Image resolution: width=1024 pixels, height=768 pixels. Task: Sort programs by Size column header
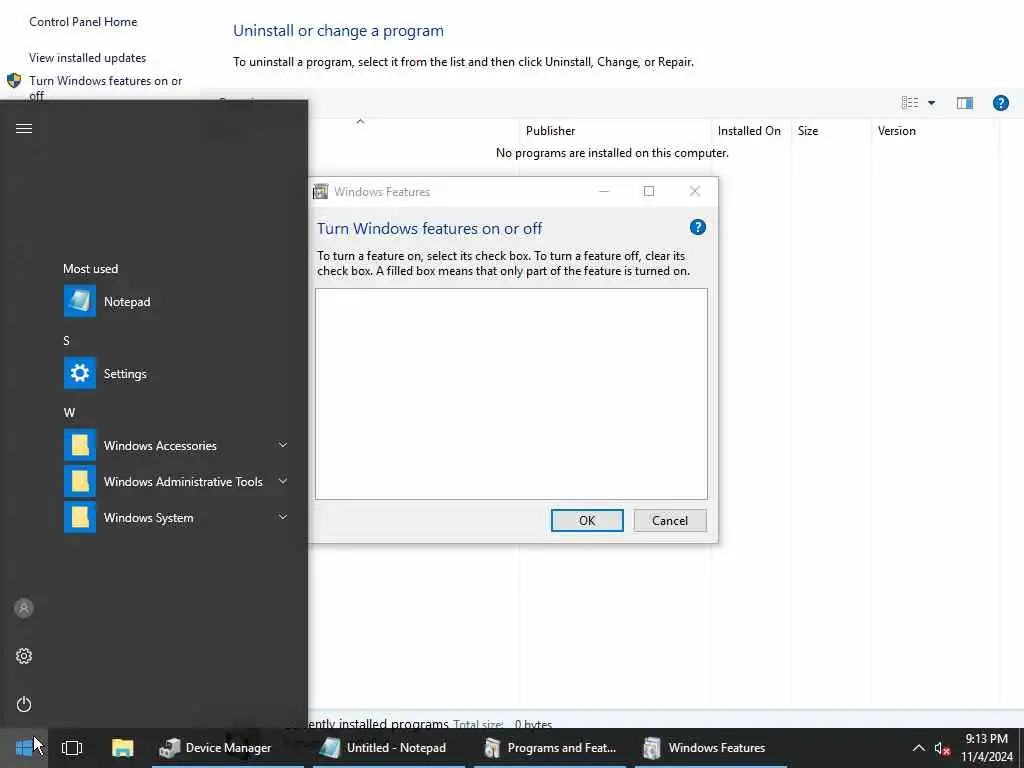(831, 131)
